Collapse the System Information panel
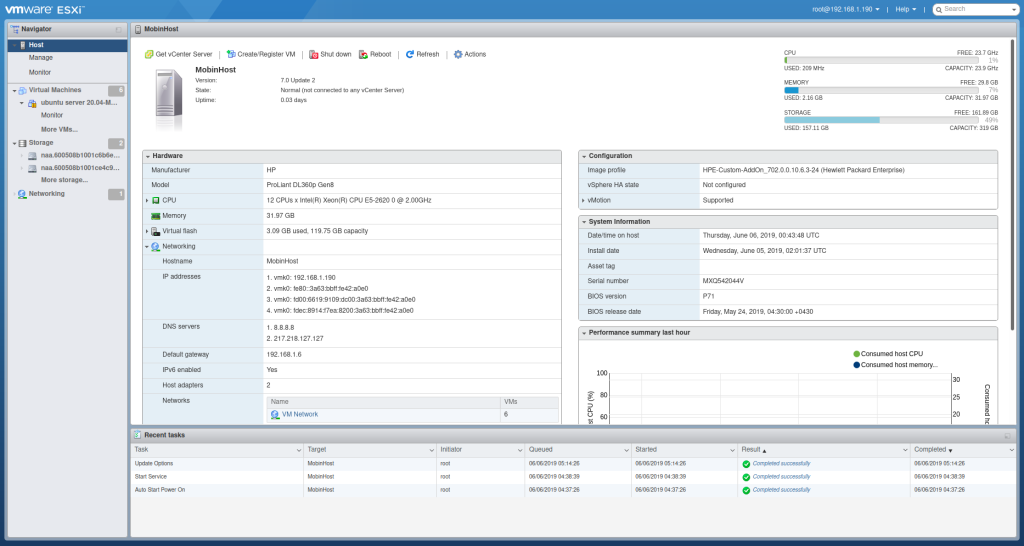Image resolution: width=1024 pixels, height=546 pixels. tap(584, 222)
